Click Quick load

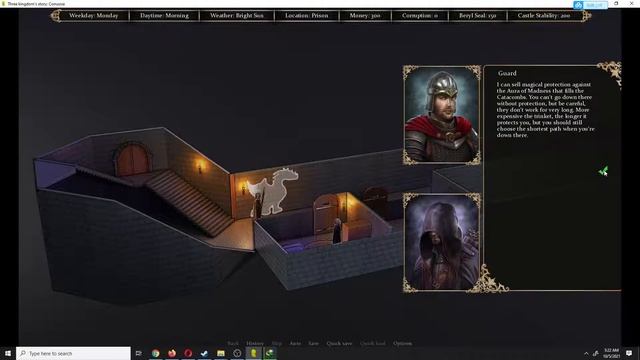pyautogui.click(x=373, y=343)
